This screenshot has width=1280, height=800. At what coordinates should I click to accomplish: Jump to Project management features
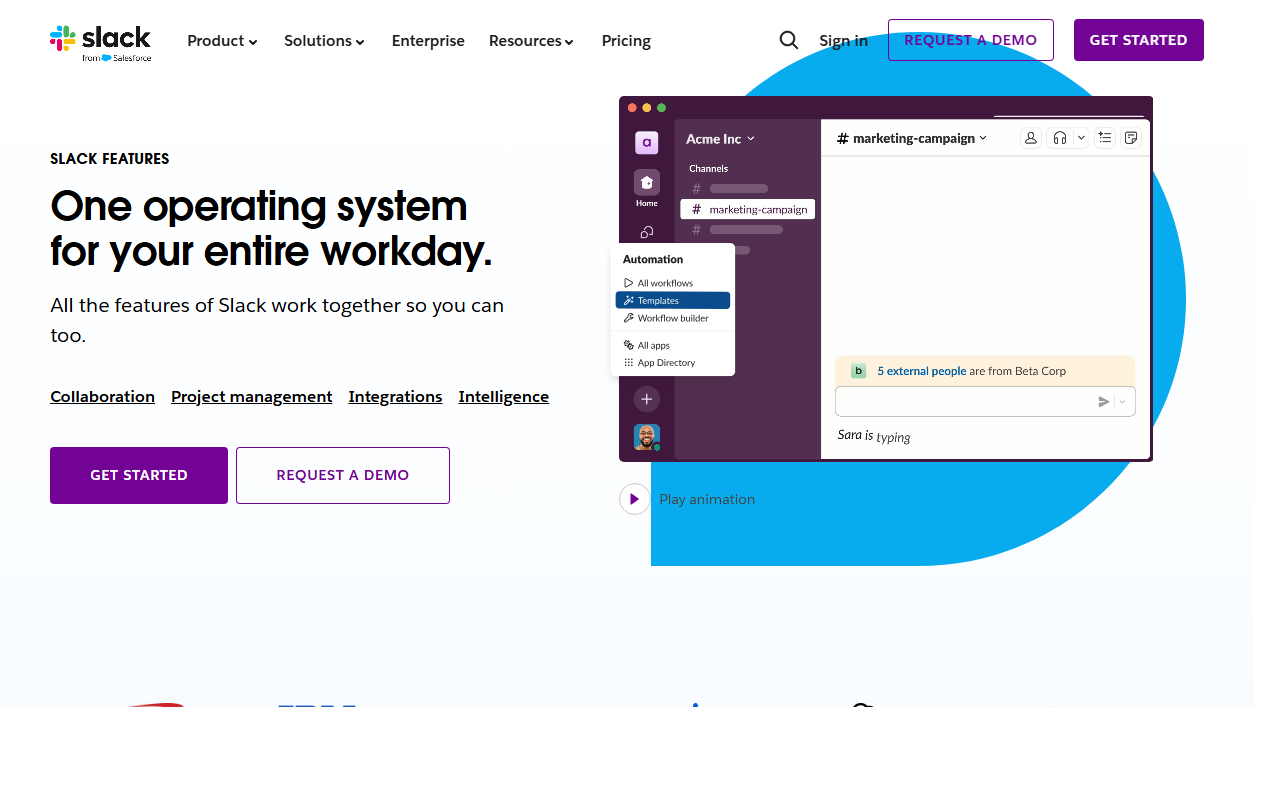point(252,397)
